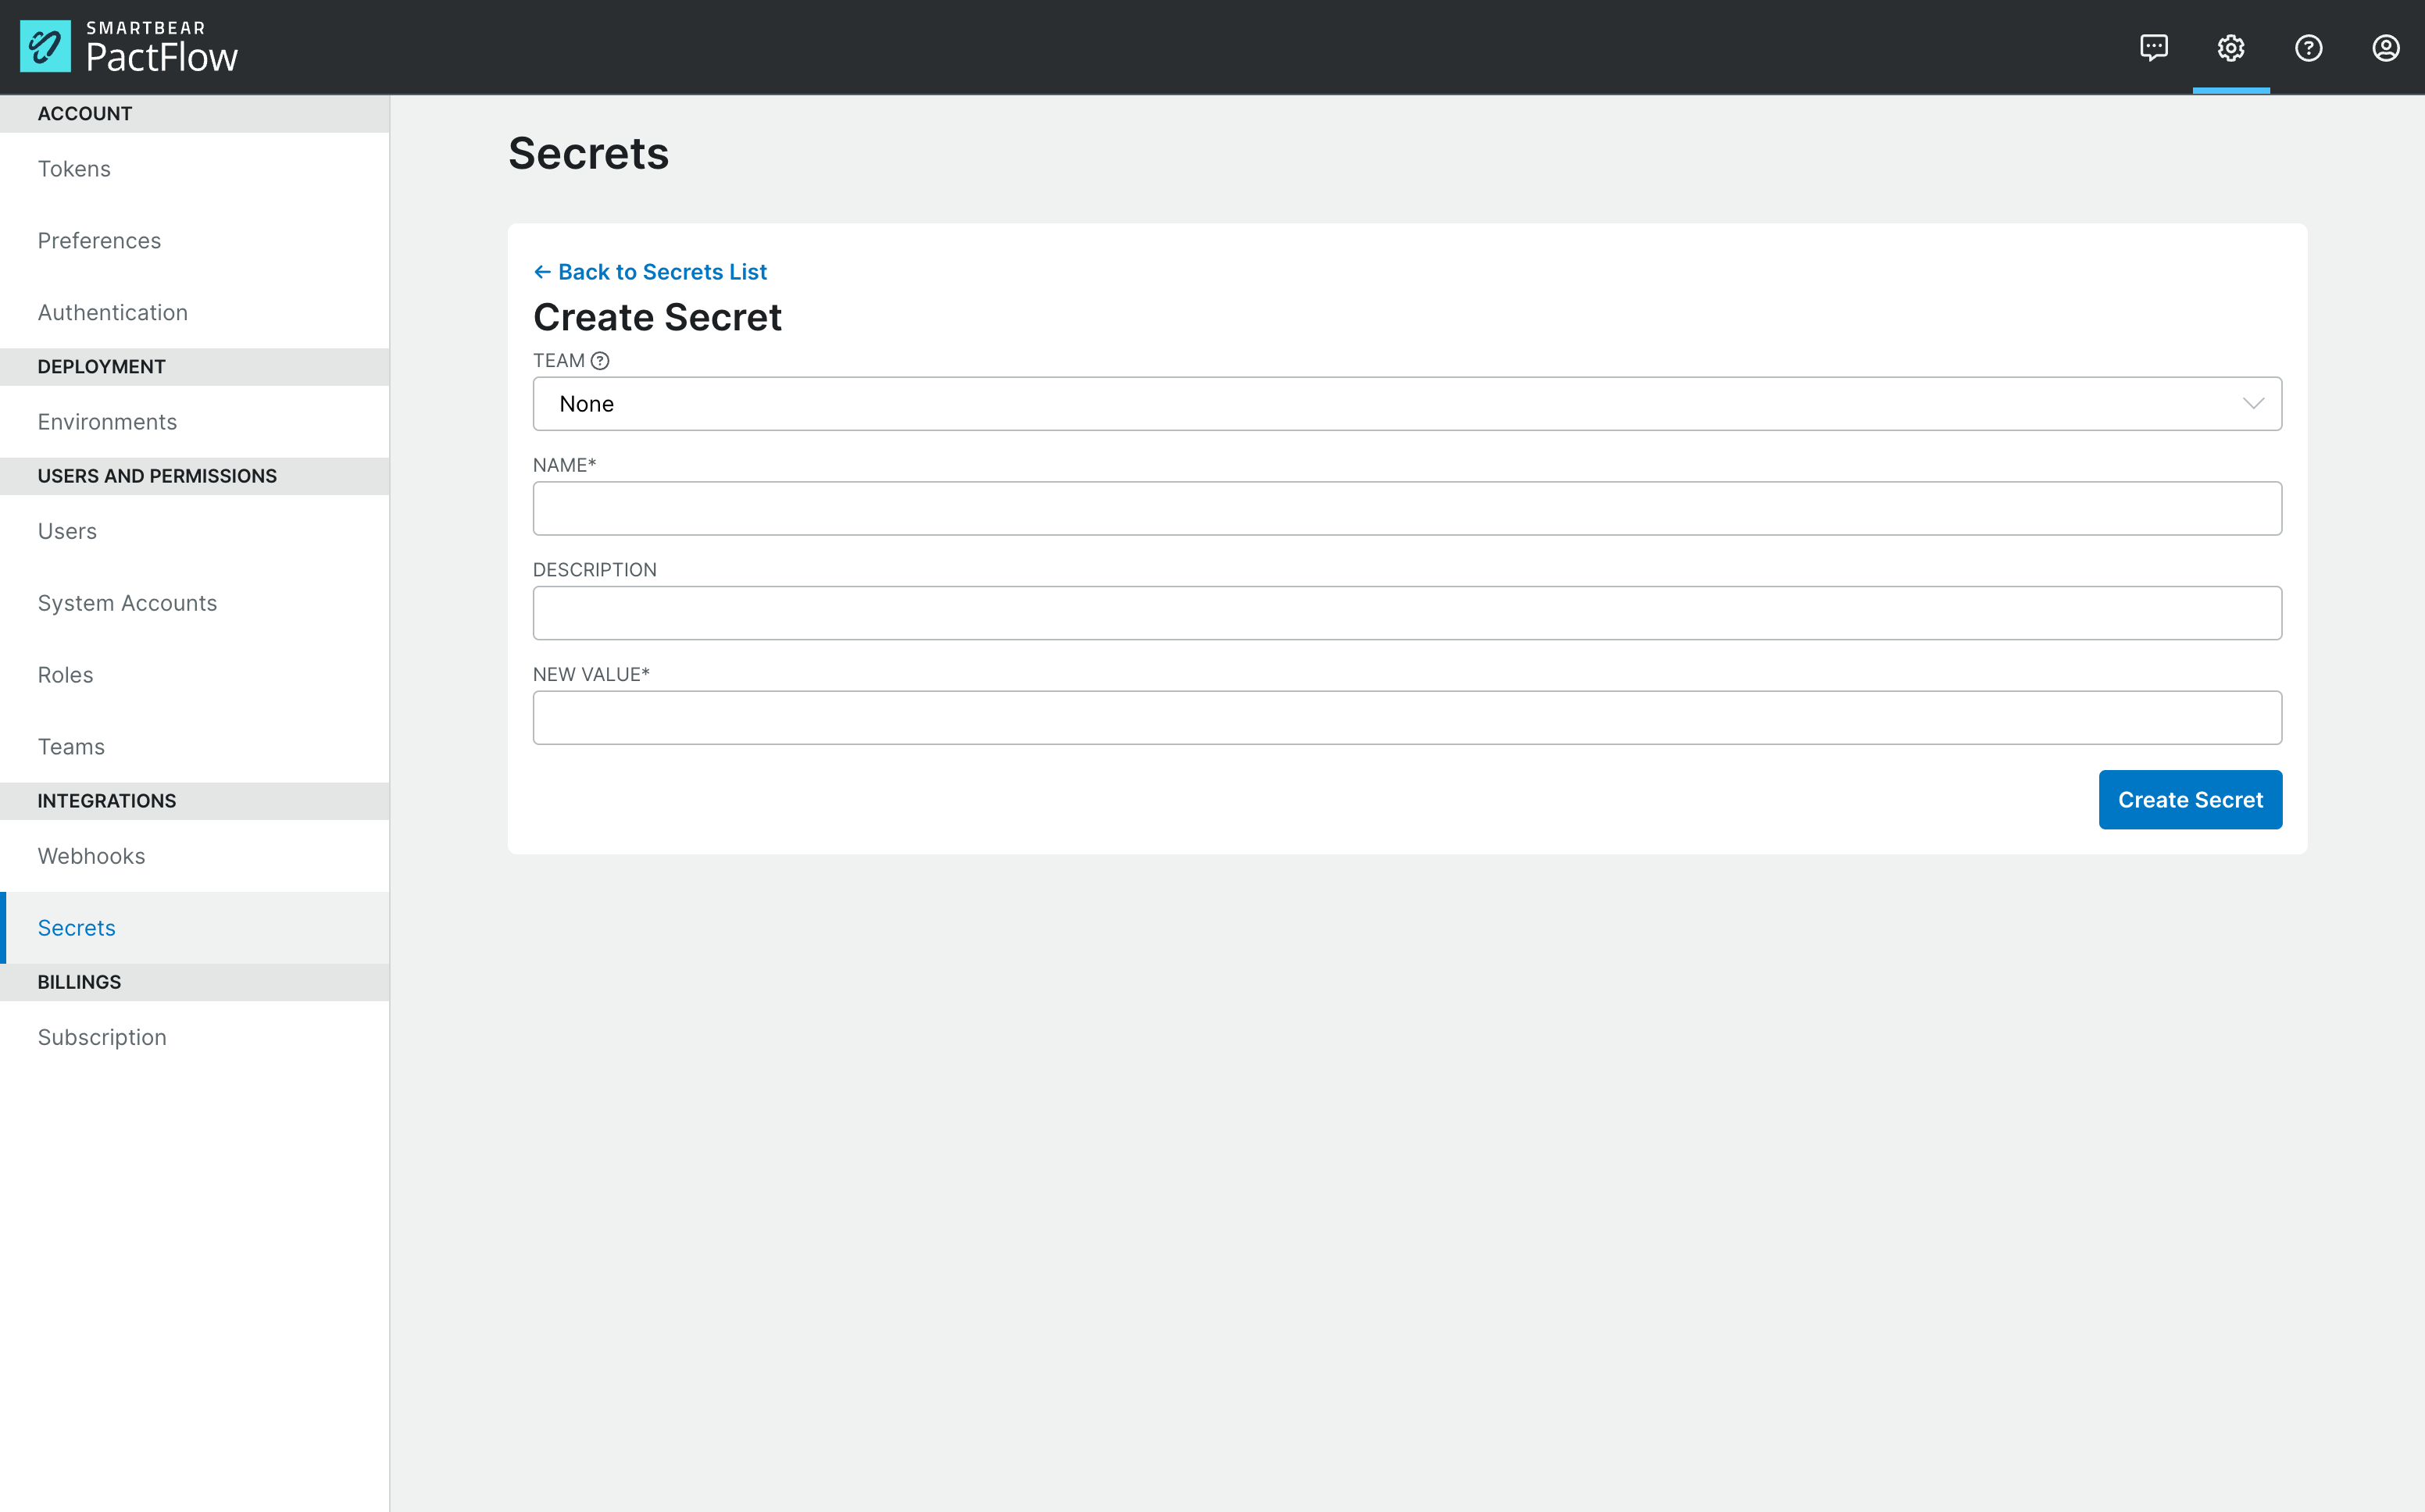Click the Team info tooltip icon
2425x1512 pixels.
pyautogui.click(x=601, y=361)
